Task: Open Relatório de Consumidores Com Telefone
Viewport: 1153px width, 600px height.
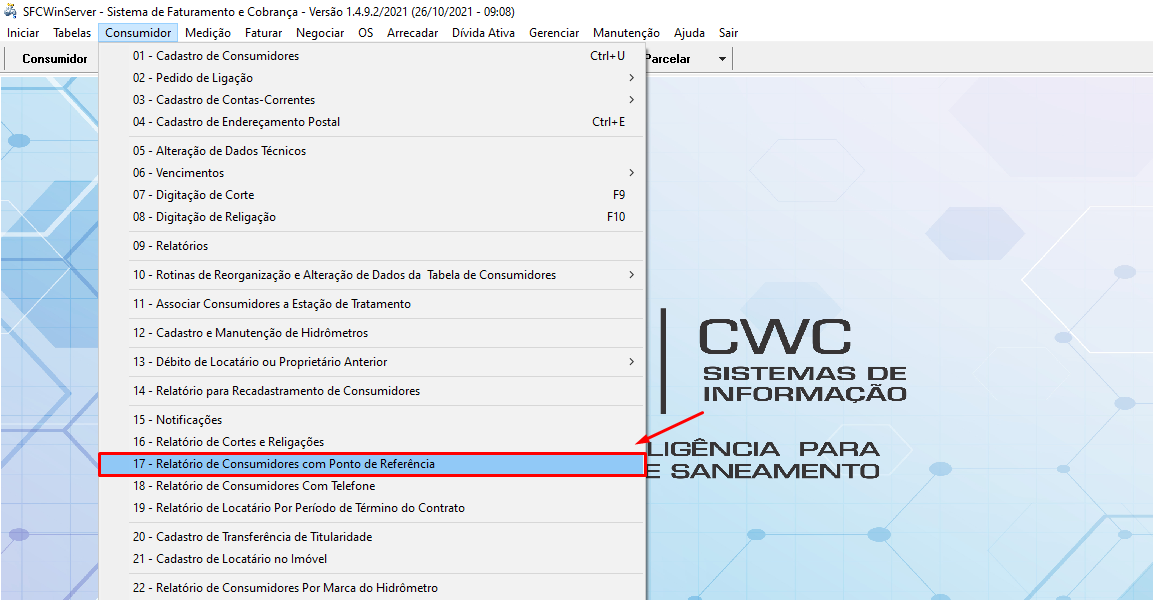Action: [254, 486]
